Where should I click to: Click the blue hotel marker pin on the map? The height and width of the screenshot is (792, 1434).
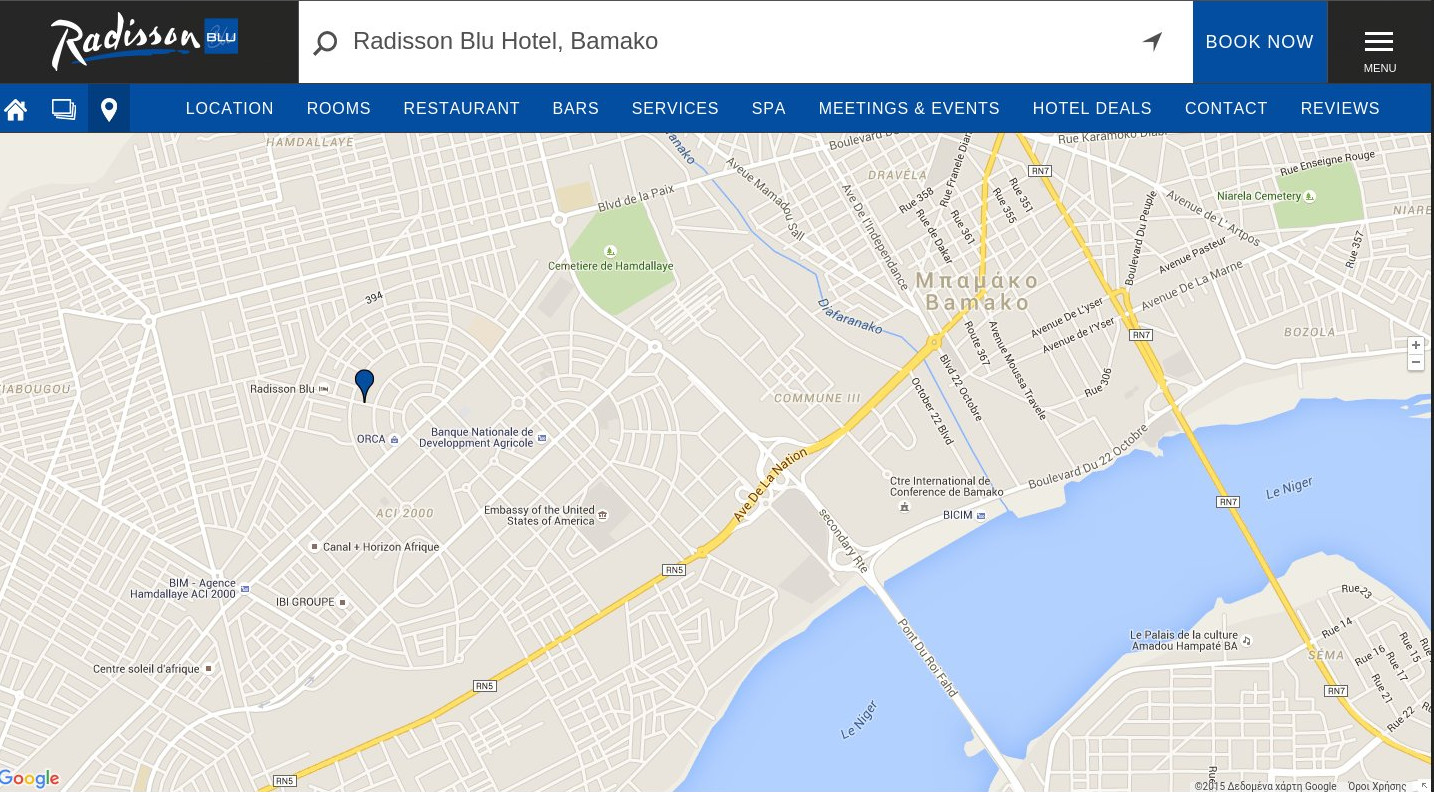click(x=364, y=385)
